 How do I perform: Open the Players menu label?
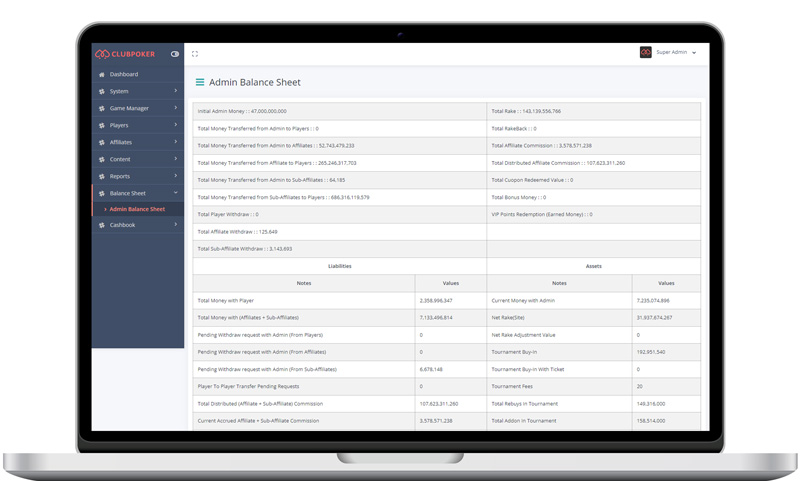119,125
